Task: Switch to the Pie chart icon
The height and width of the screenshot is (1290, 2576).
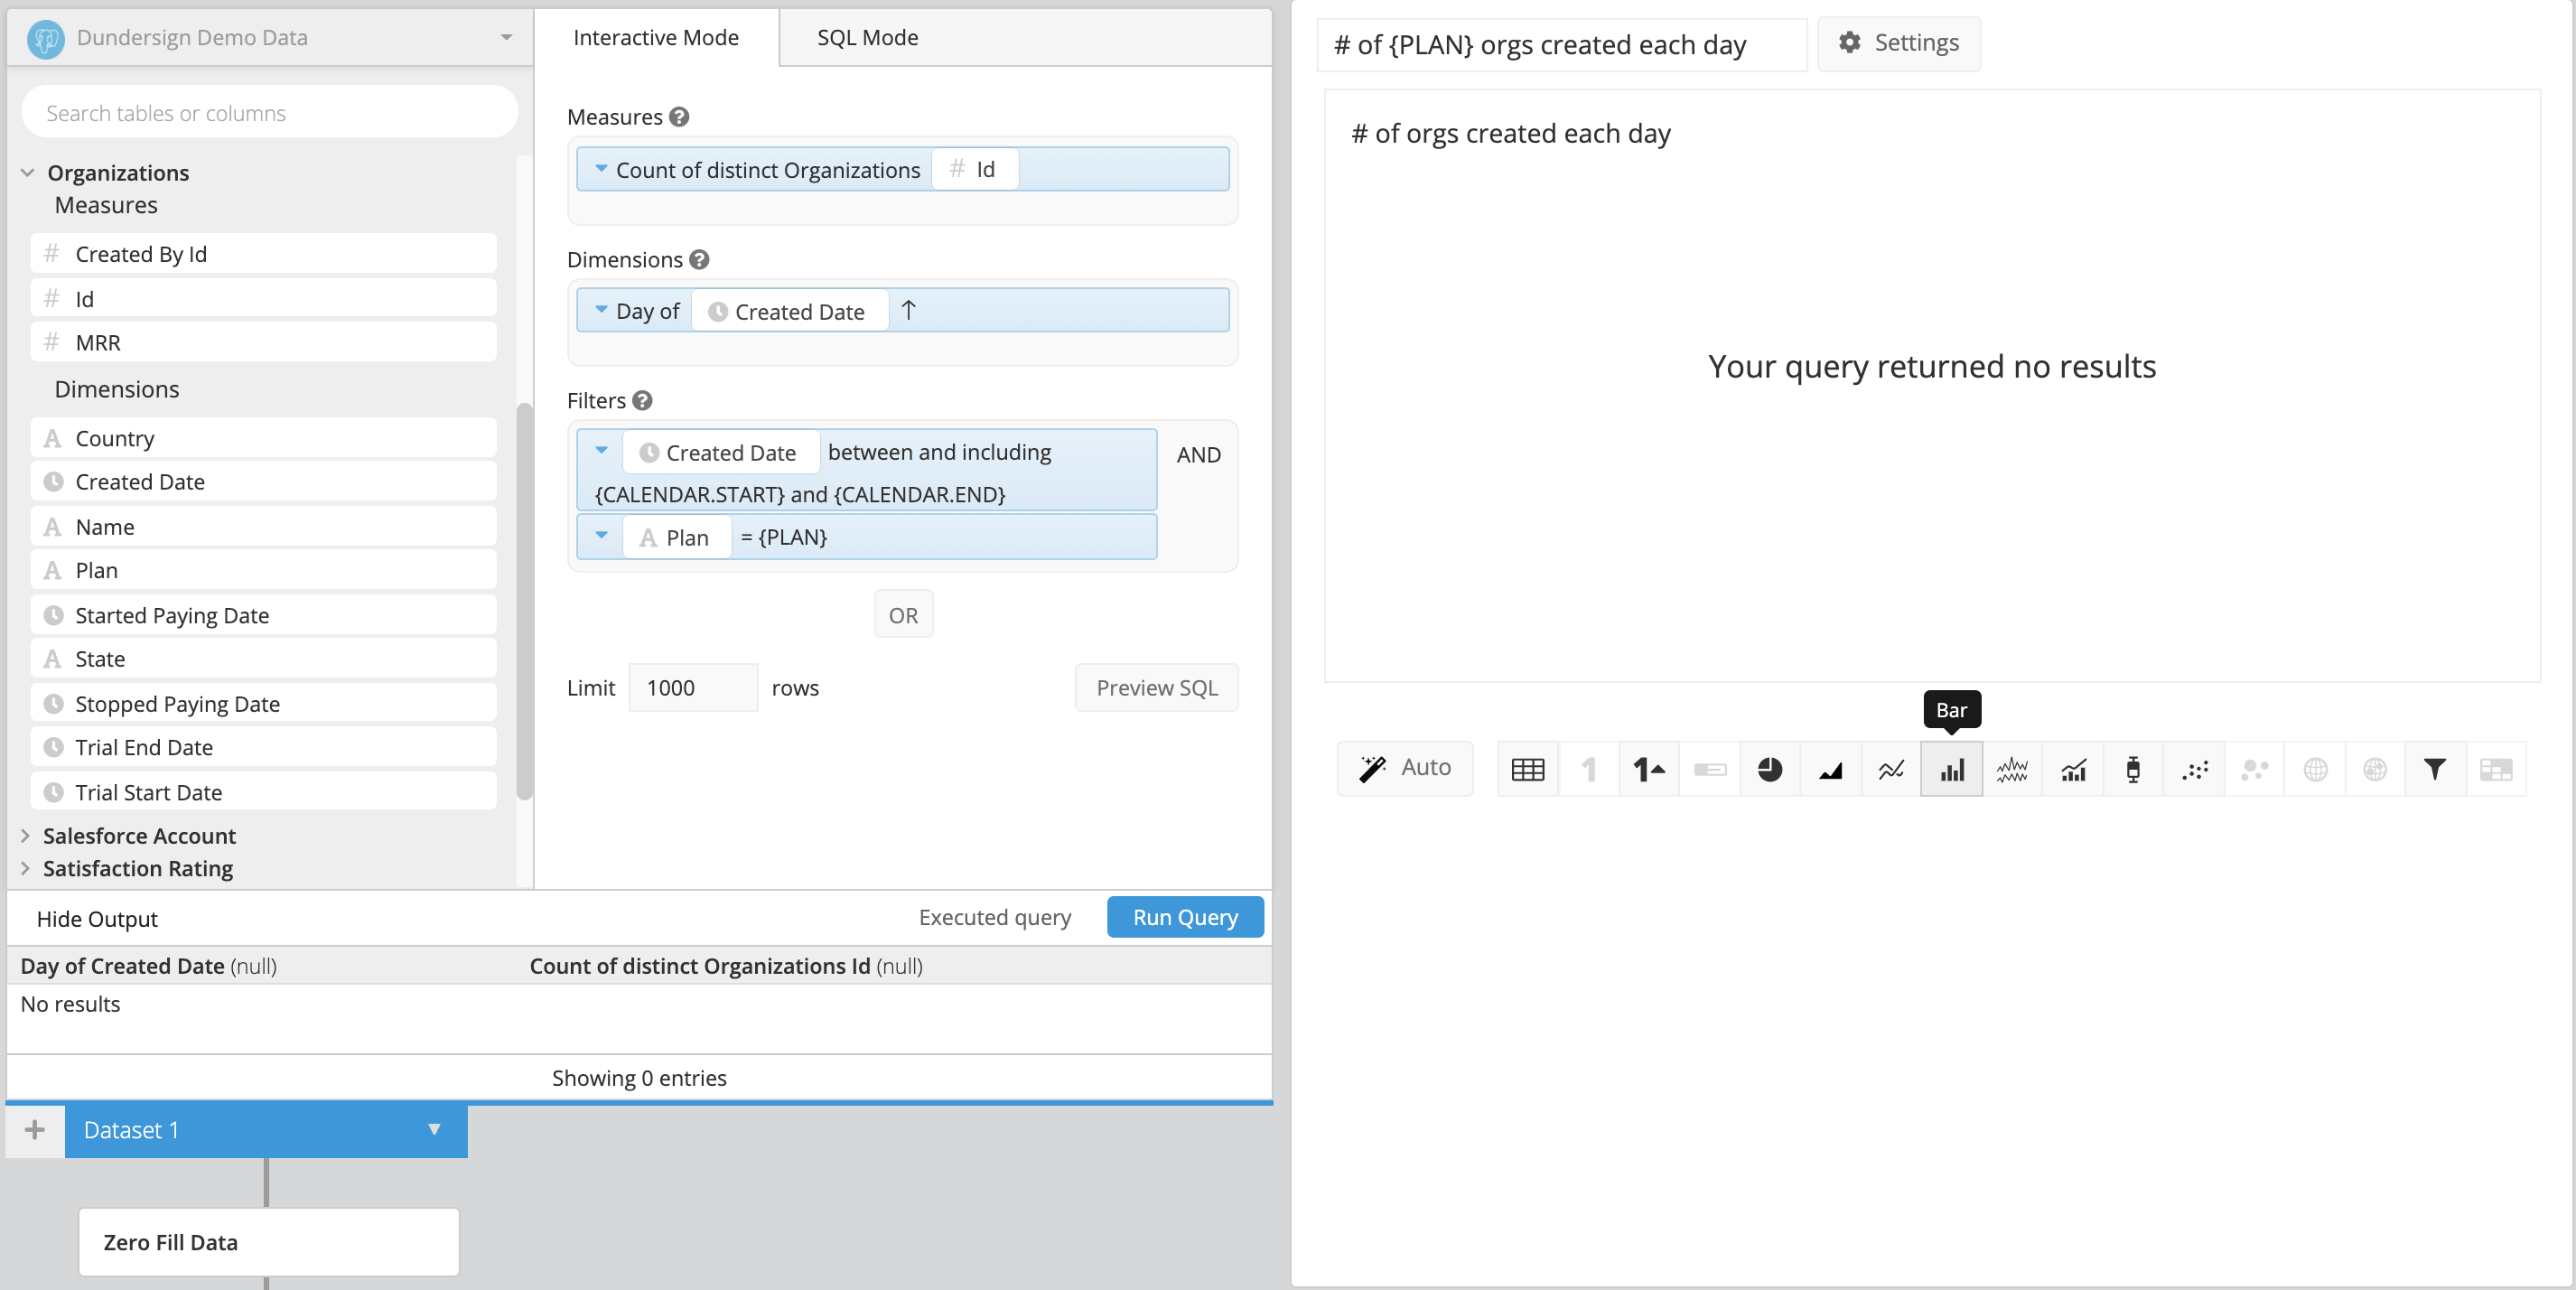Action: point(1770,769)
